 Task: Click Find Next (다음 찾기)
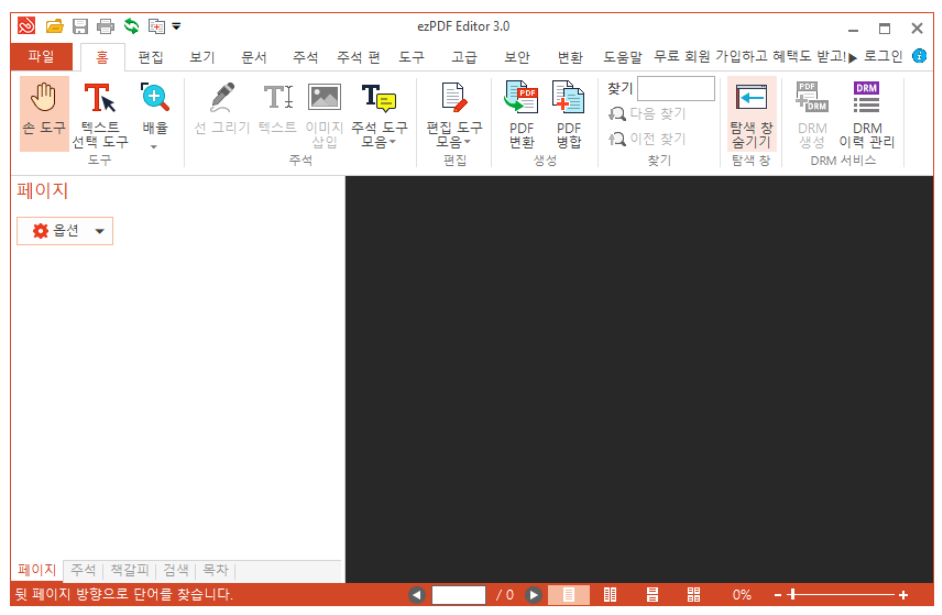coord(647,114)
